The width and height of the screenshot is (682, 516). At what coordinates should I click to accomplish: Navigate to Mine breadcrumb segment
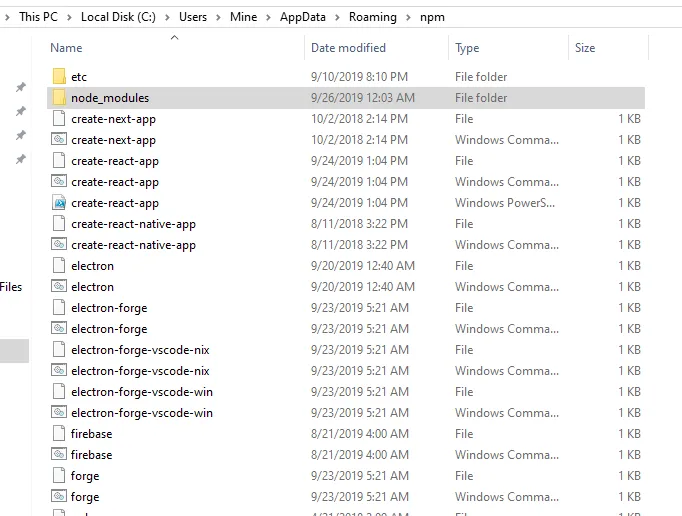coord(244,17)
